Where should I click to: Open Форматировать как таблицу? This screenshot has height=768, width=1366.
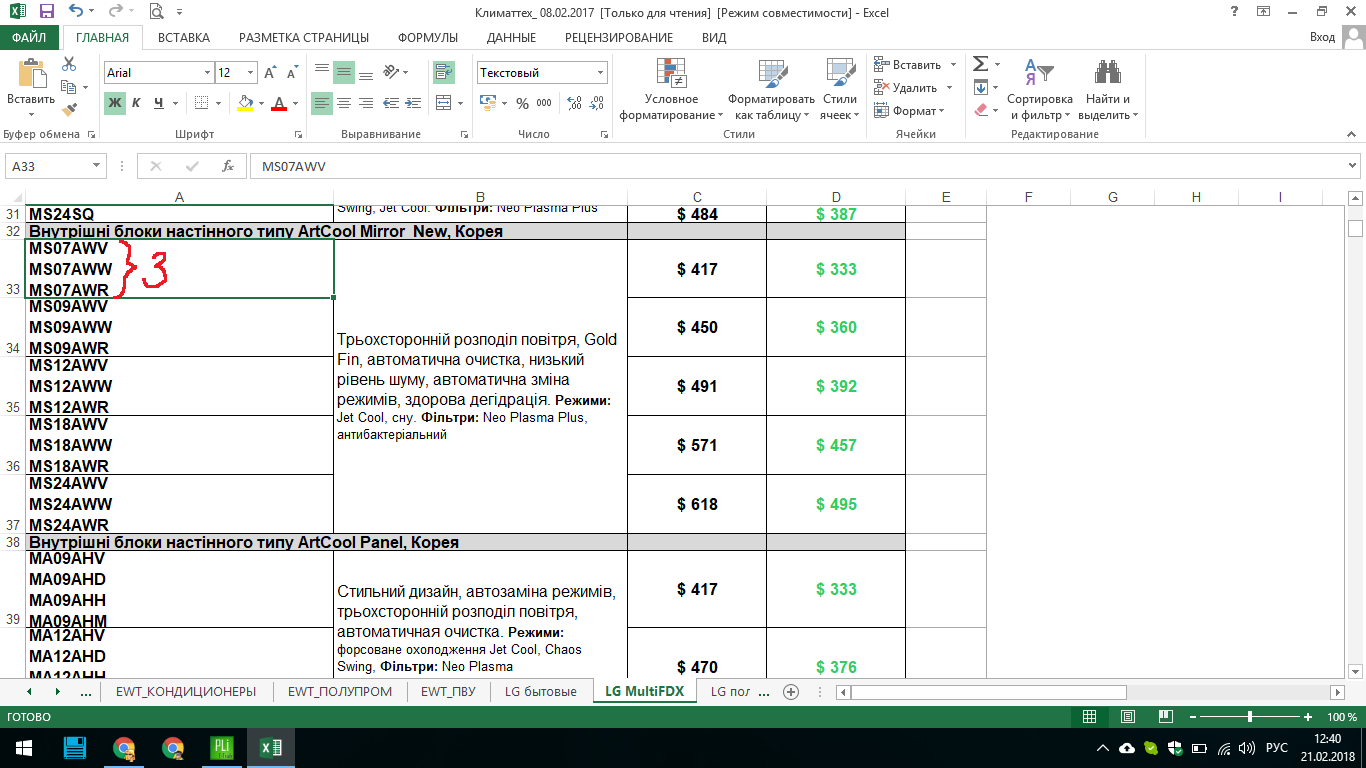[771, 89]
